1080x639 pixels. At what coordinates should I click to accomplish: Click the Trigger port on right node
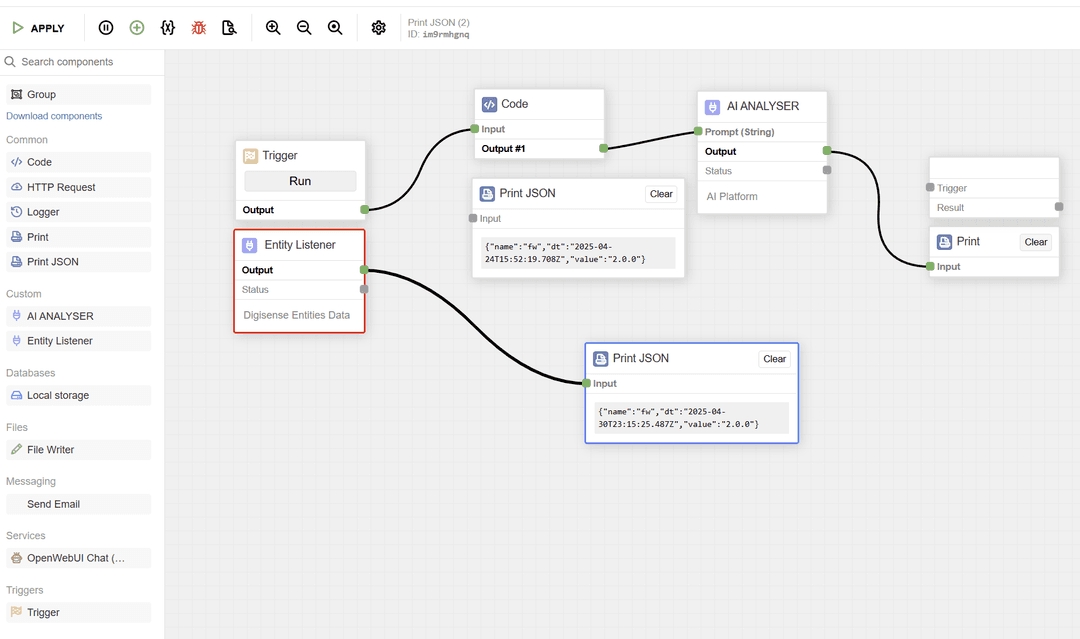[x=930, y=187]
